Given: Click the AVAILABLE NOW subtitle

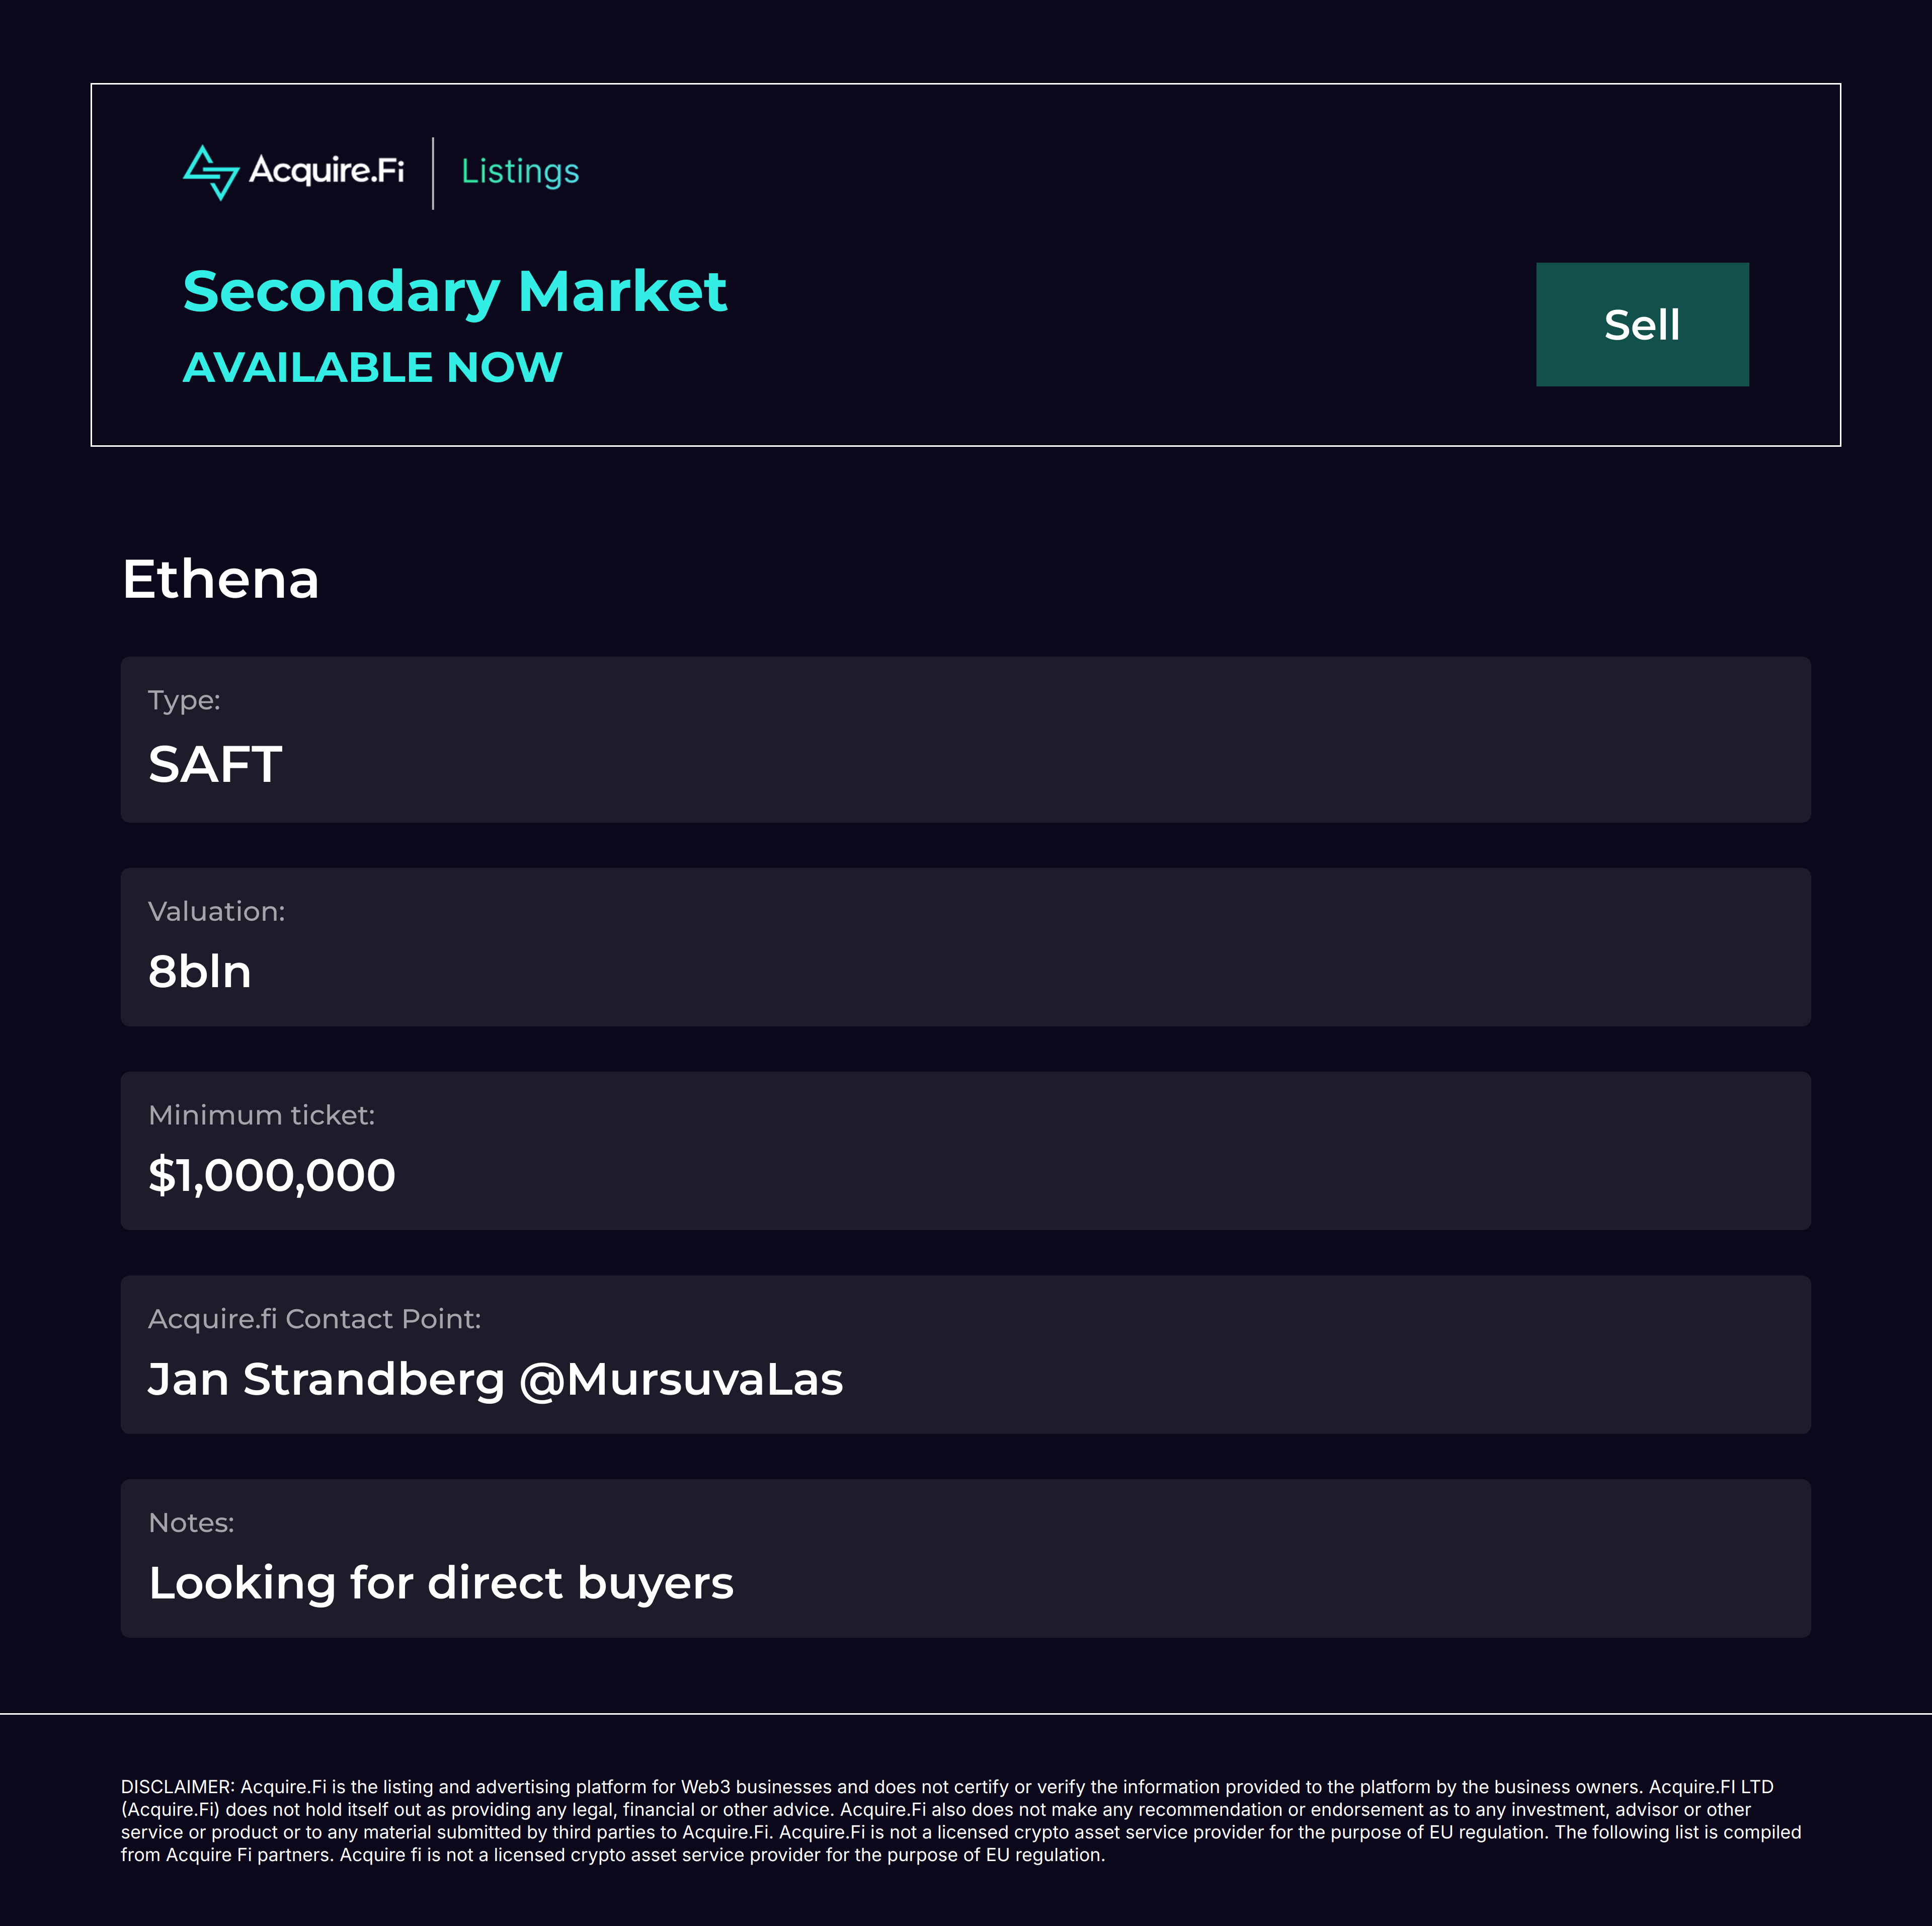Looking at the screenshot, I should (372, 367).
